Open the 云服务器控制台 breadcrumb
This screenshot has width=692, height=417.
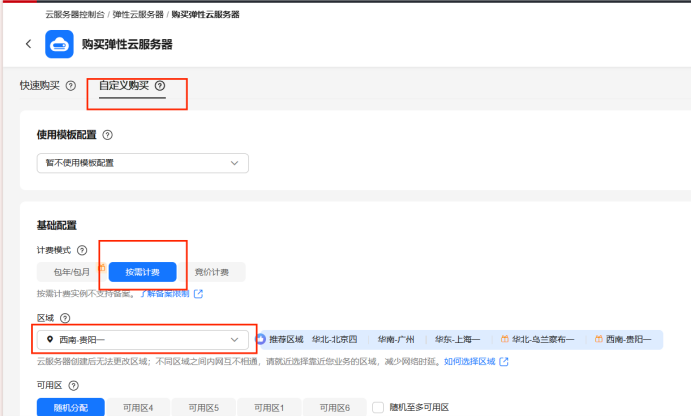[x=75, y=15]
